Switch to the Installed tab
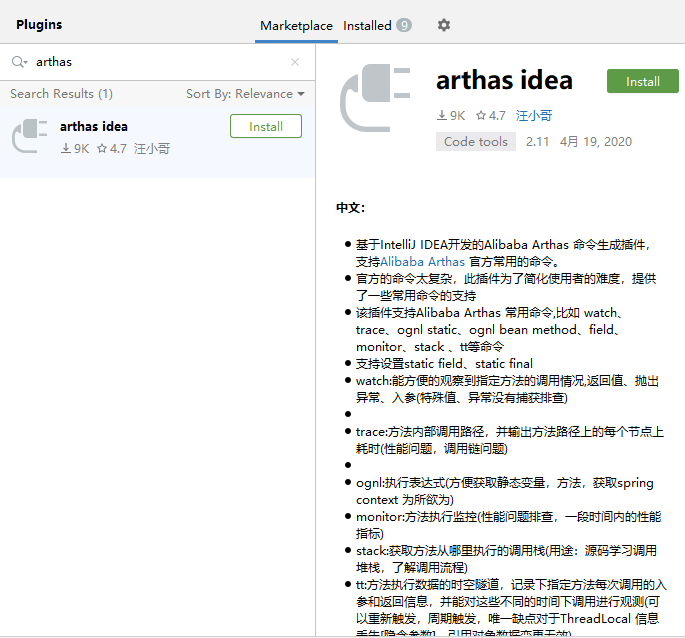The height and width of the screenshot is (638, 685). point(367,26)
